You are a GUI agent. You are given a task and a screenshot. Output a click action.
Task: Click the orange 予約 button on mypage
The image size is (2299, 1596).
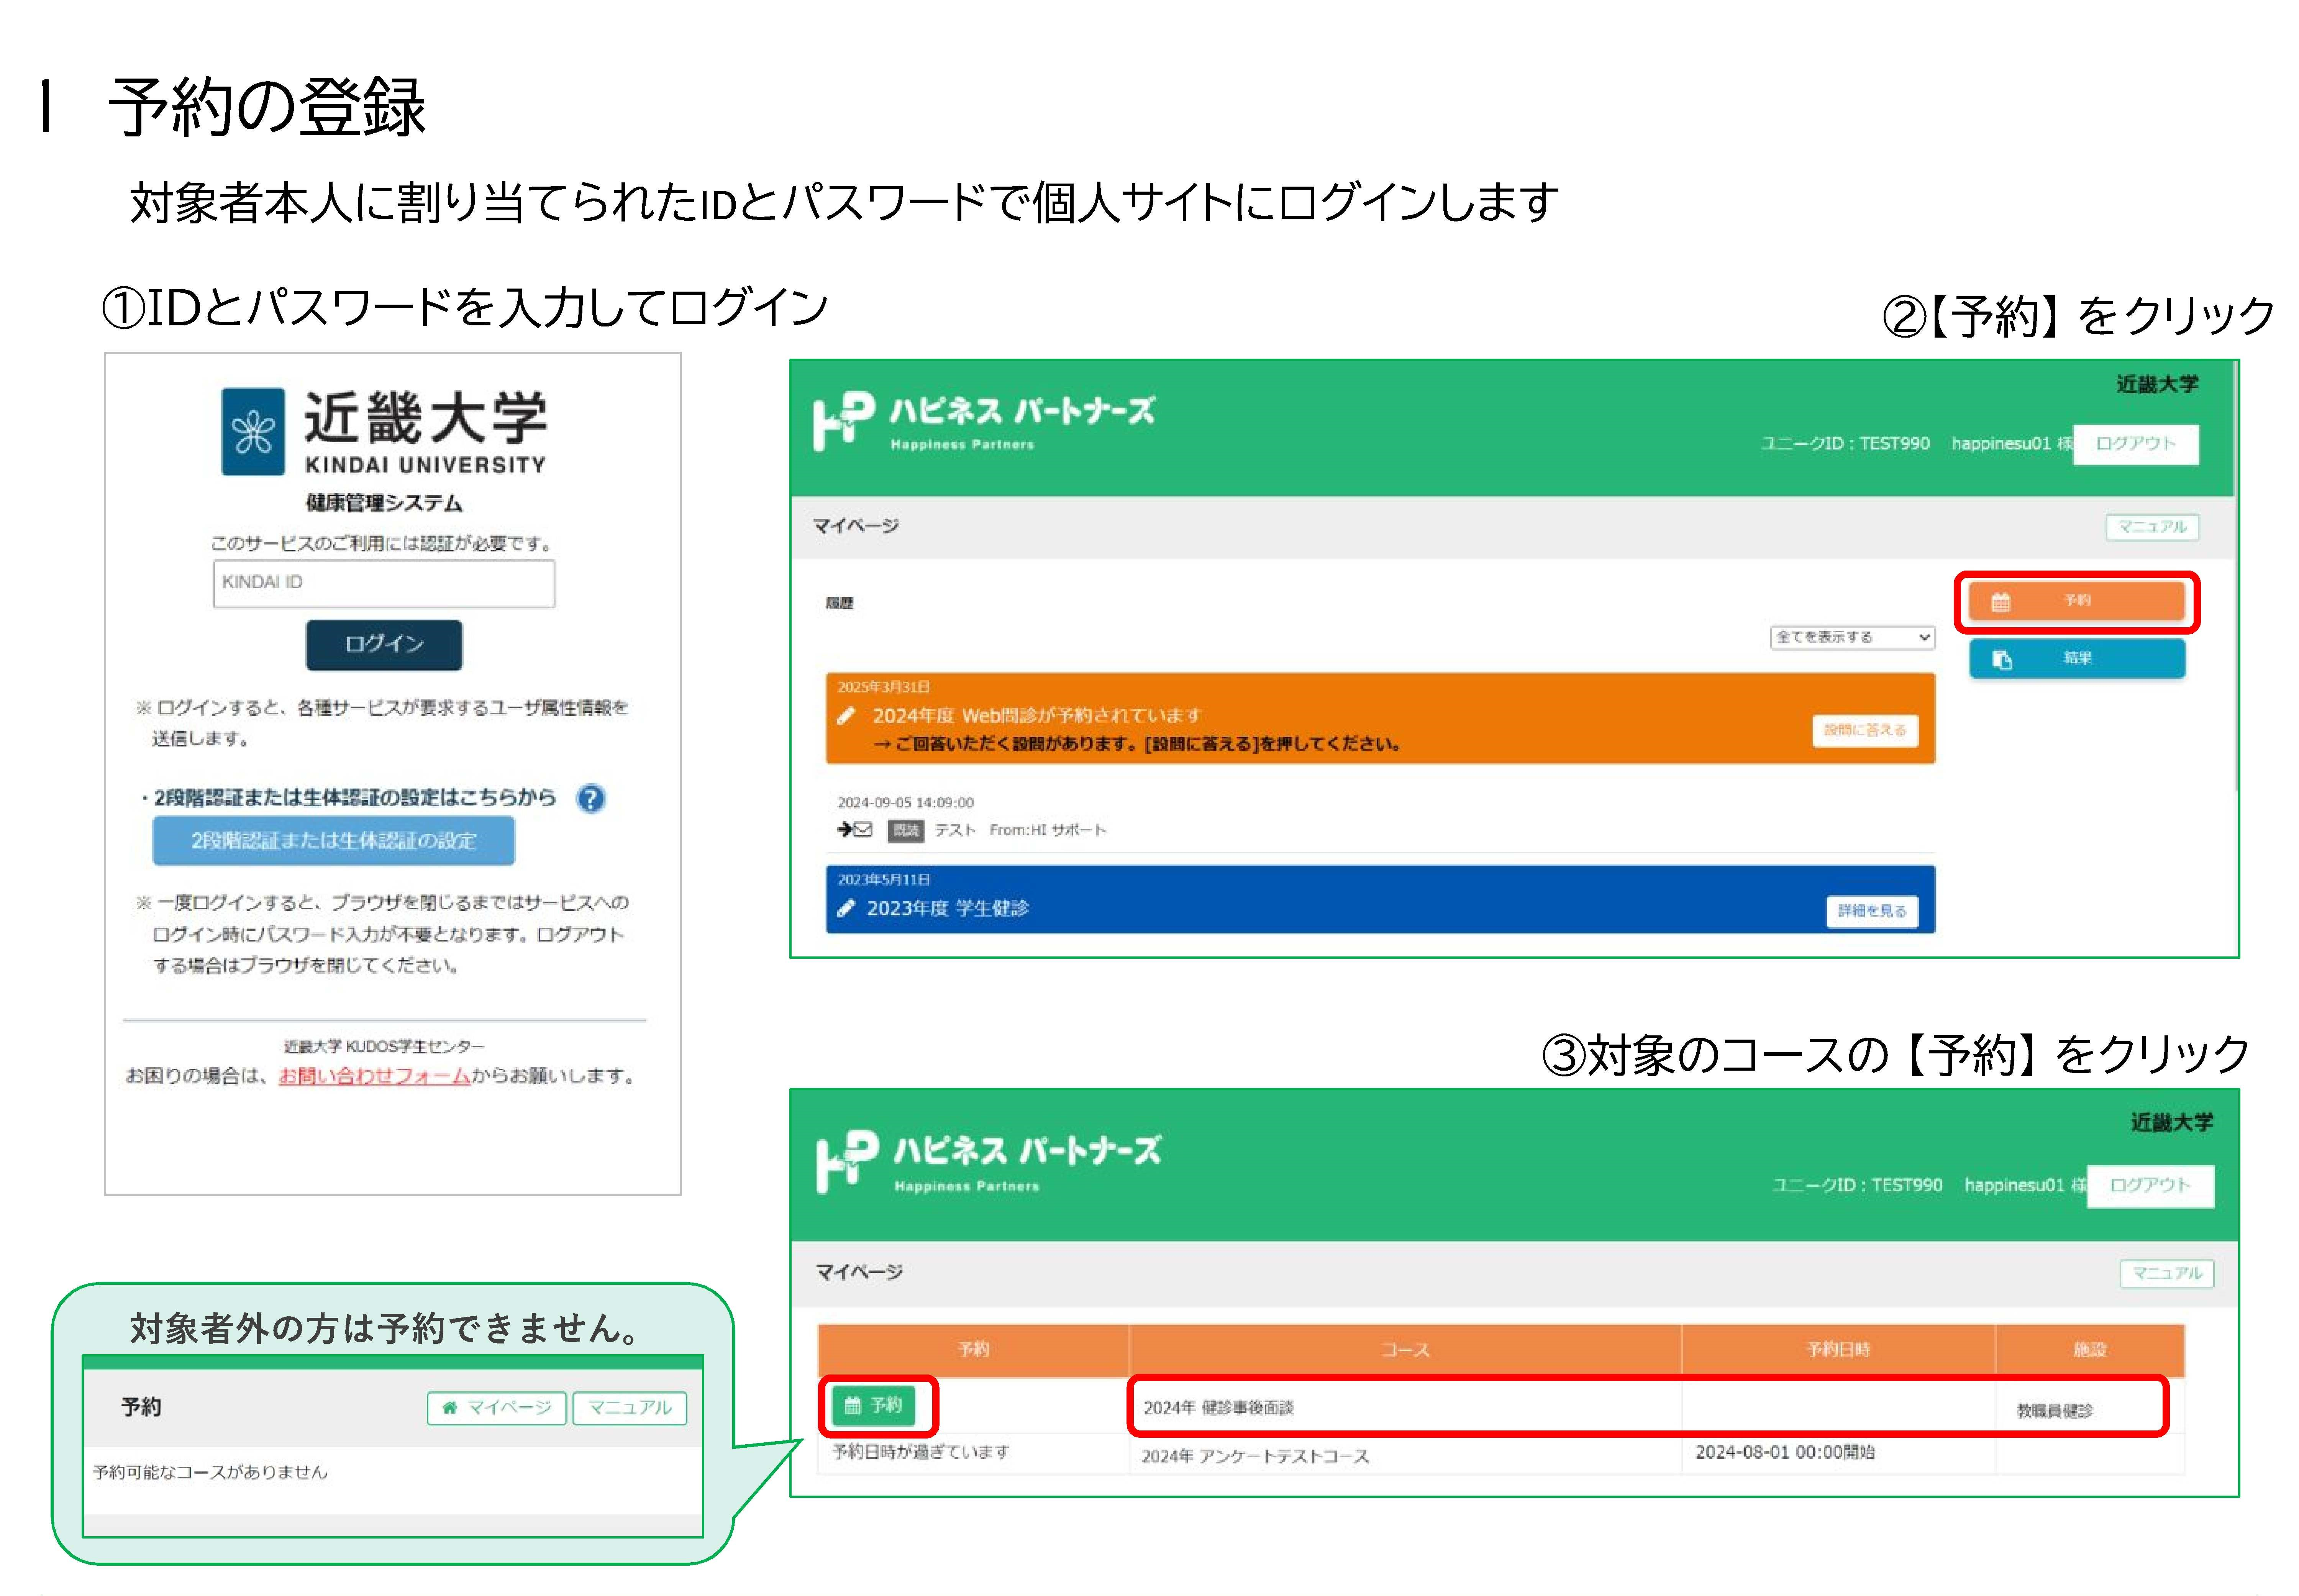point(2077,601)
